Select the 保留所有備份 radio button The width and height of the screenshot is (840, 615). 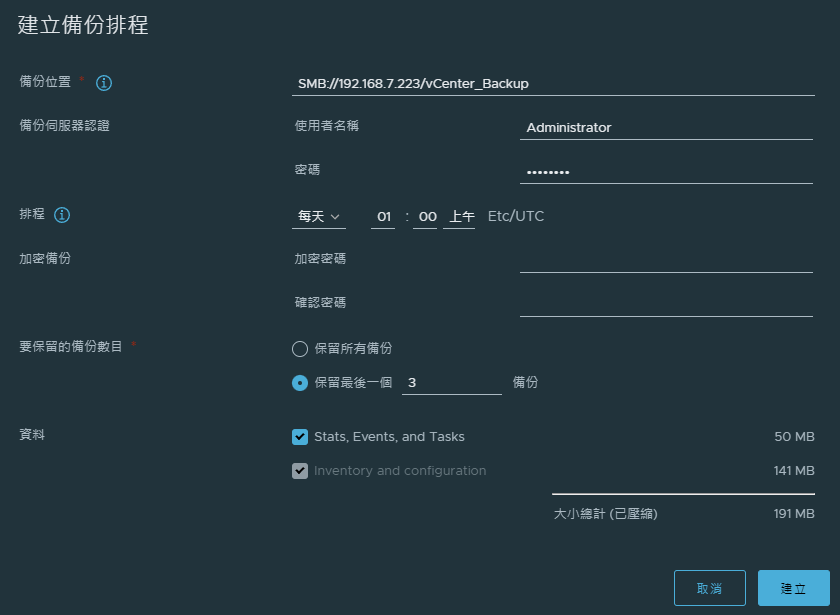coord(300,349)
